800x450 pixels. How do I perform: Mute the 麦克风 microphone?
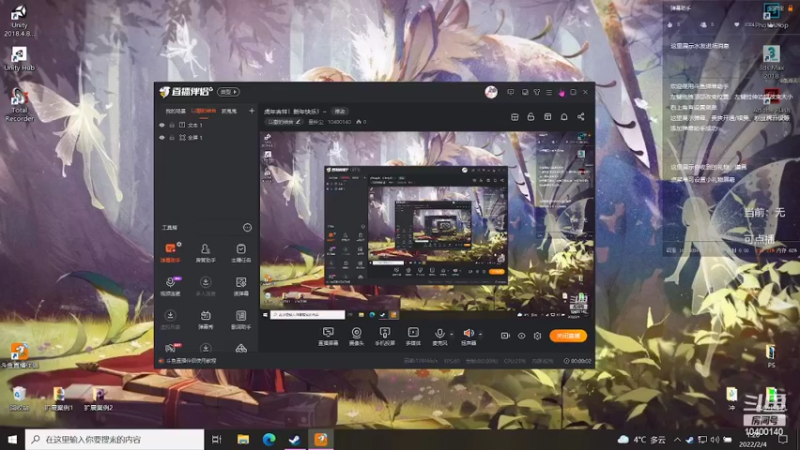pos(439,336)
